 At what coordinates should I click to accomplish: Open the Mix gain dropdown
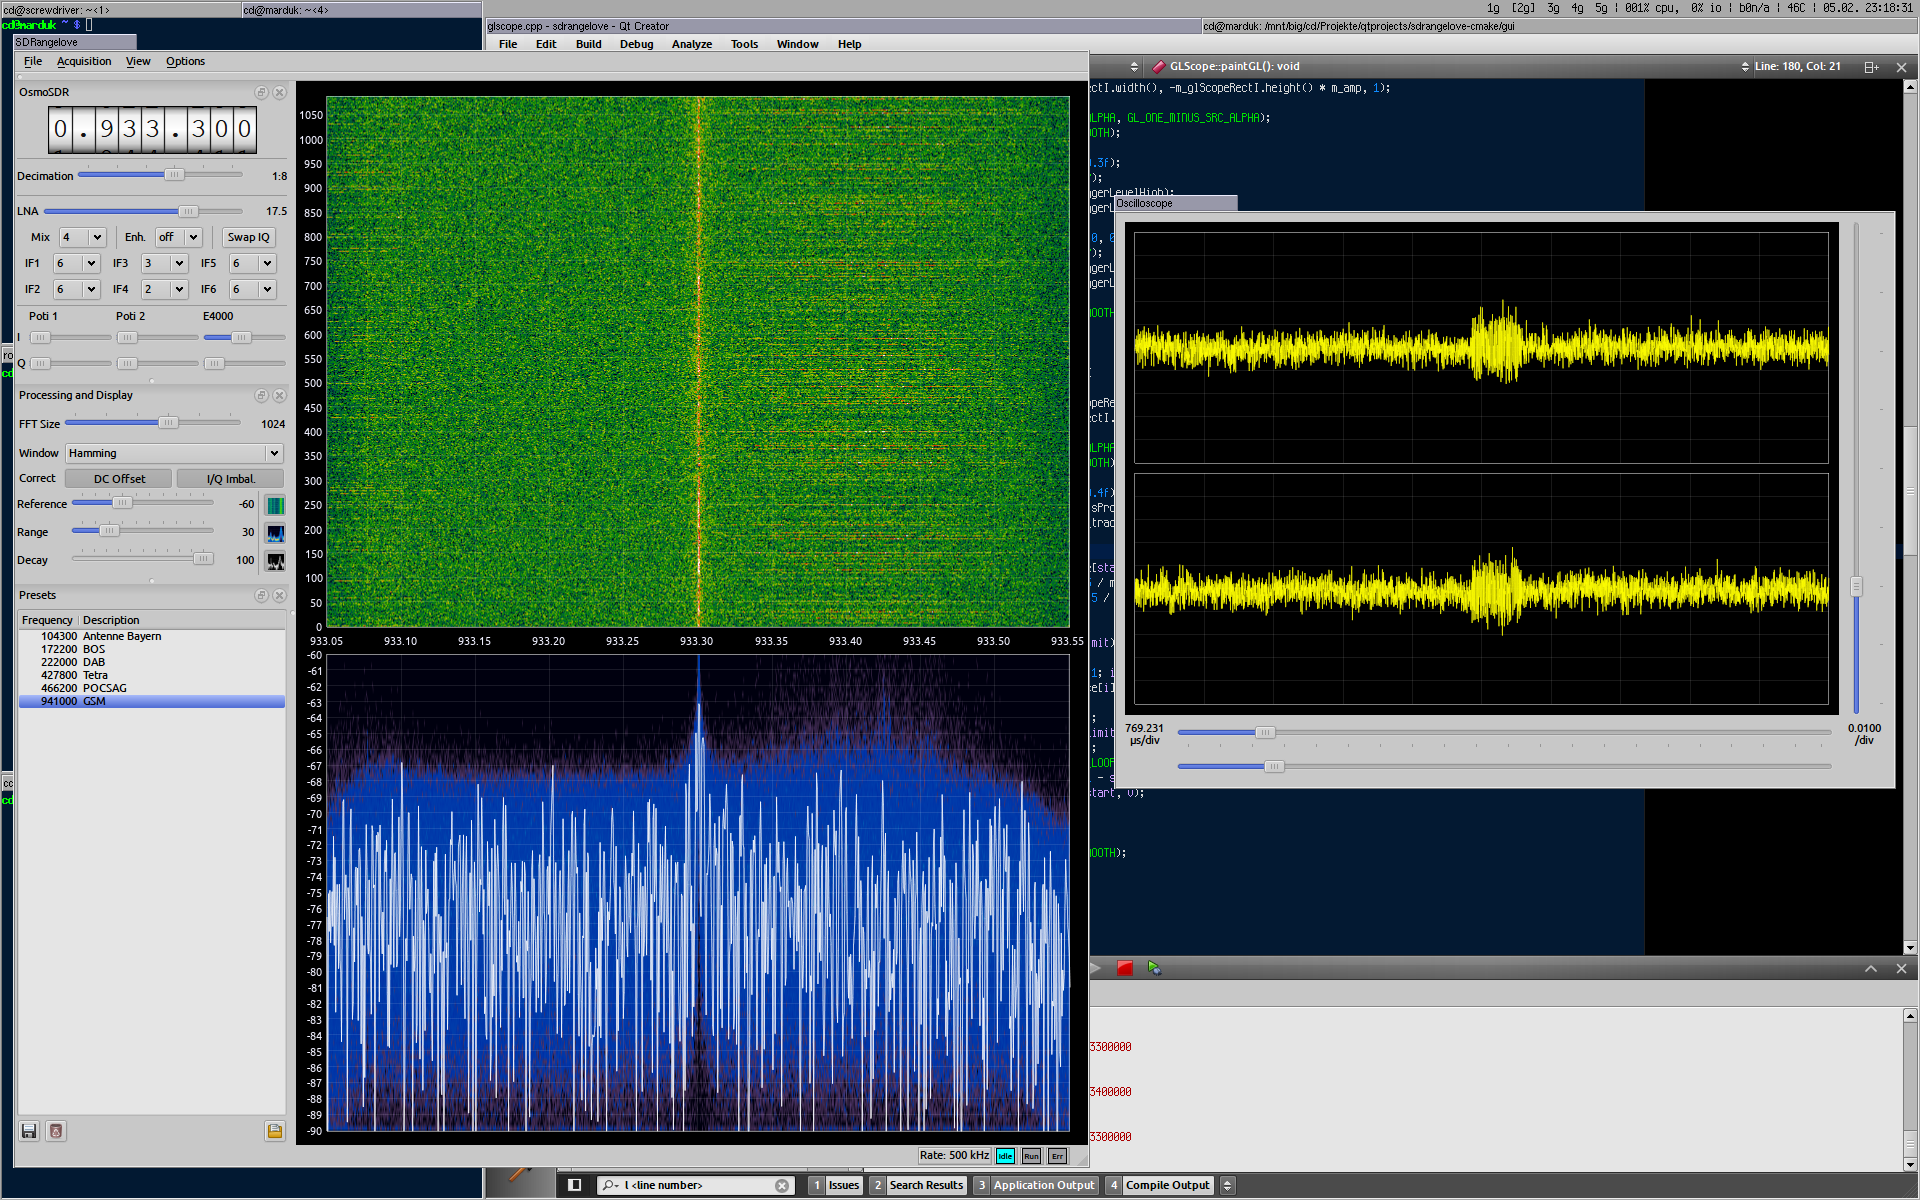point(82,237)
